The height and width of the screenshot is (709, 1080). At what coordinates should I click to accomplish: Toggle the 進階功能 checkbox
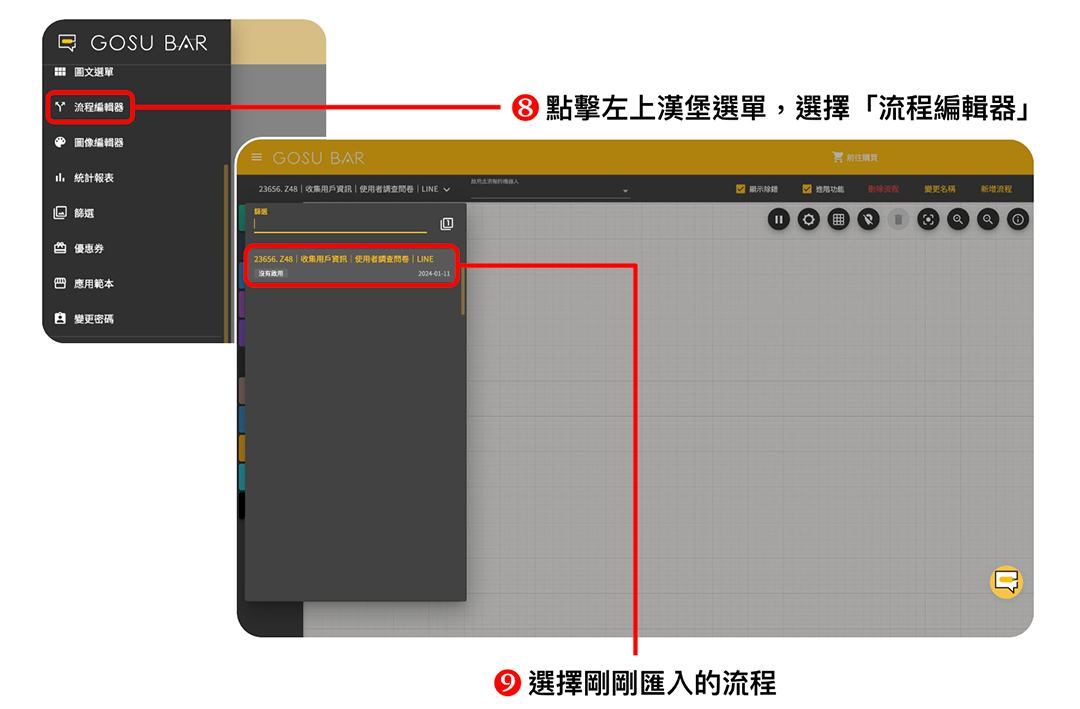[807, 189]
